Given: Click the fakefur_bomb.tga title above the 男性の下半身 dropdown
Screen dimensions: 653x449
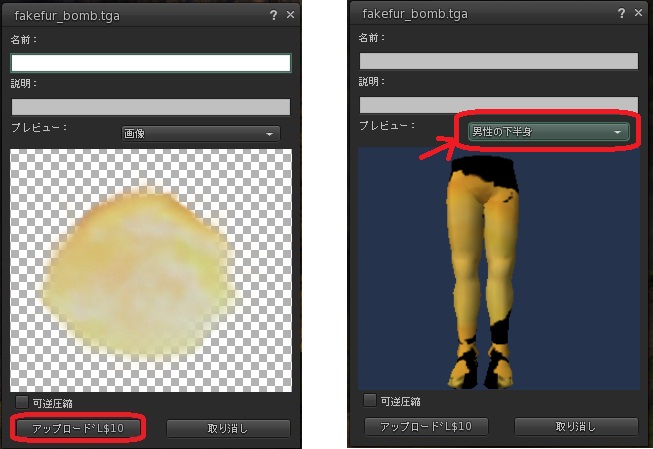Looking at the screenshot, I should tap(416, 15).
